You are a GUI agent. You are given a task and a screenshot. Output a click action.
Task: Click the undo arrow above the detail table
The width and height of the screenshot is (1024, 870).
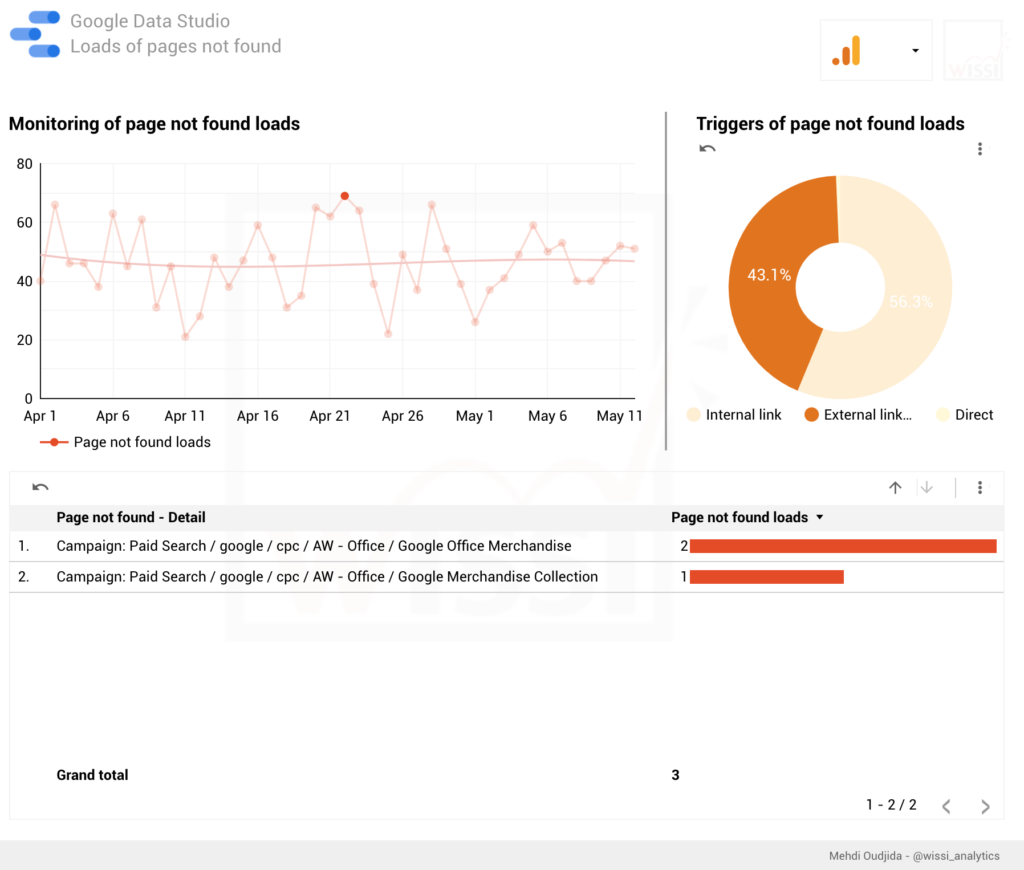tap(40, 487)
